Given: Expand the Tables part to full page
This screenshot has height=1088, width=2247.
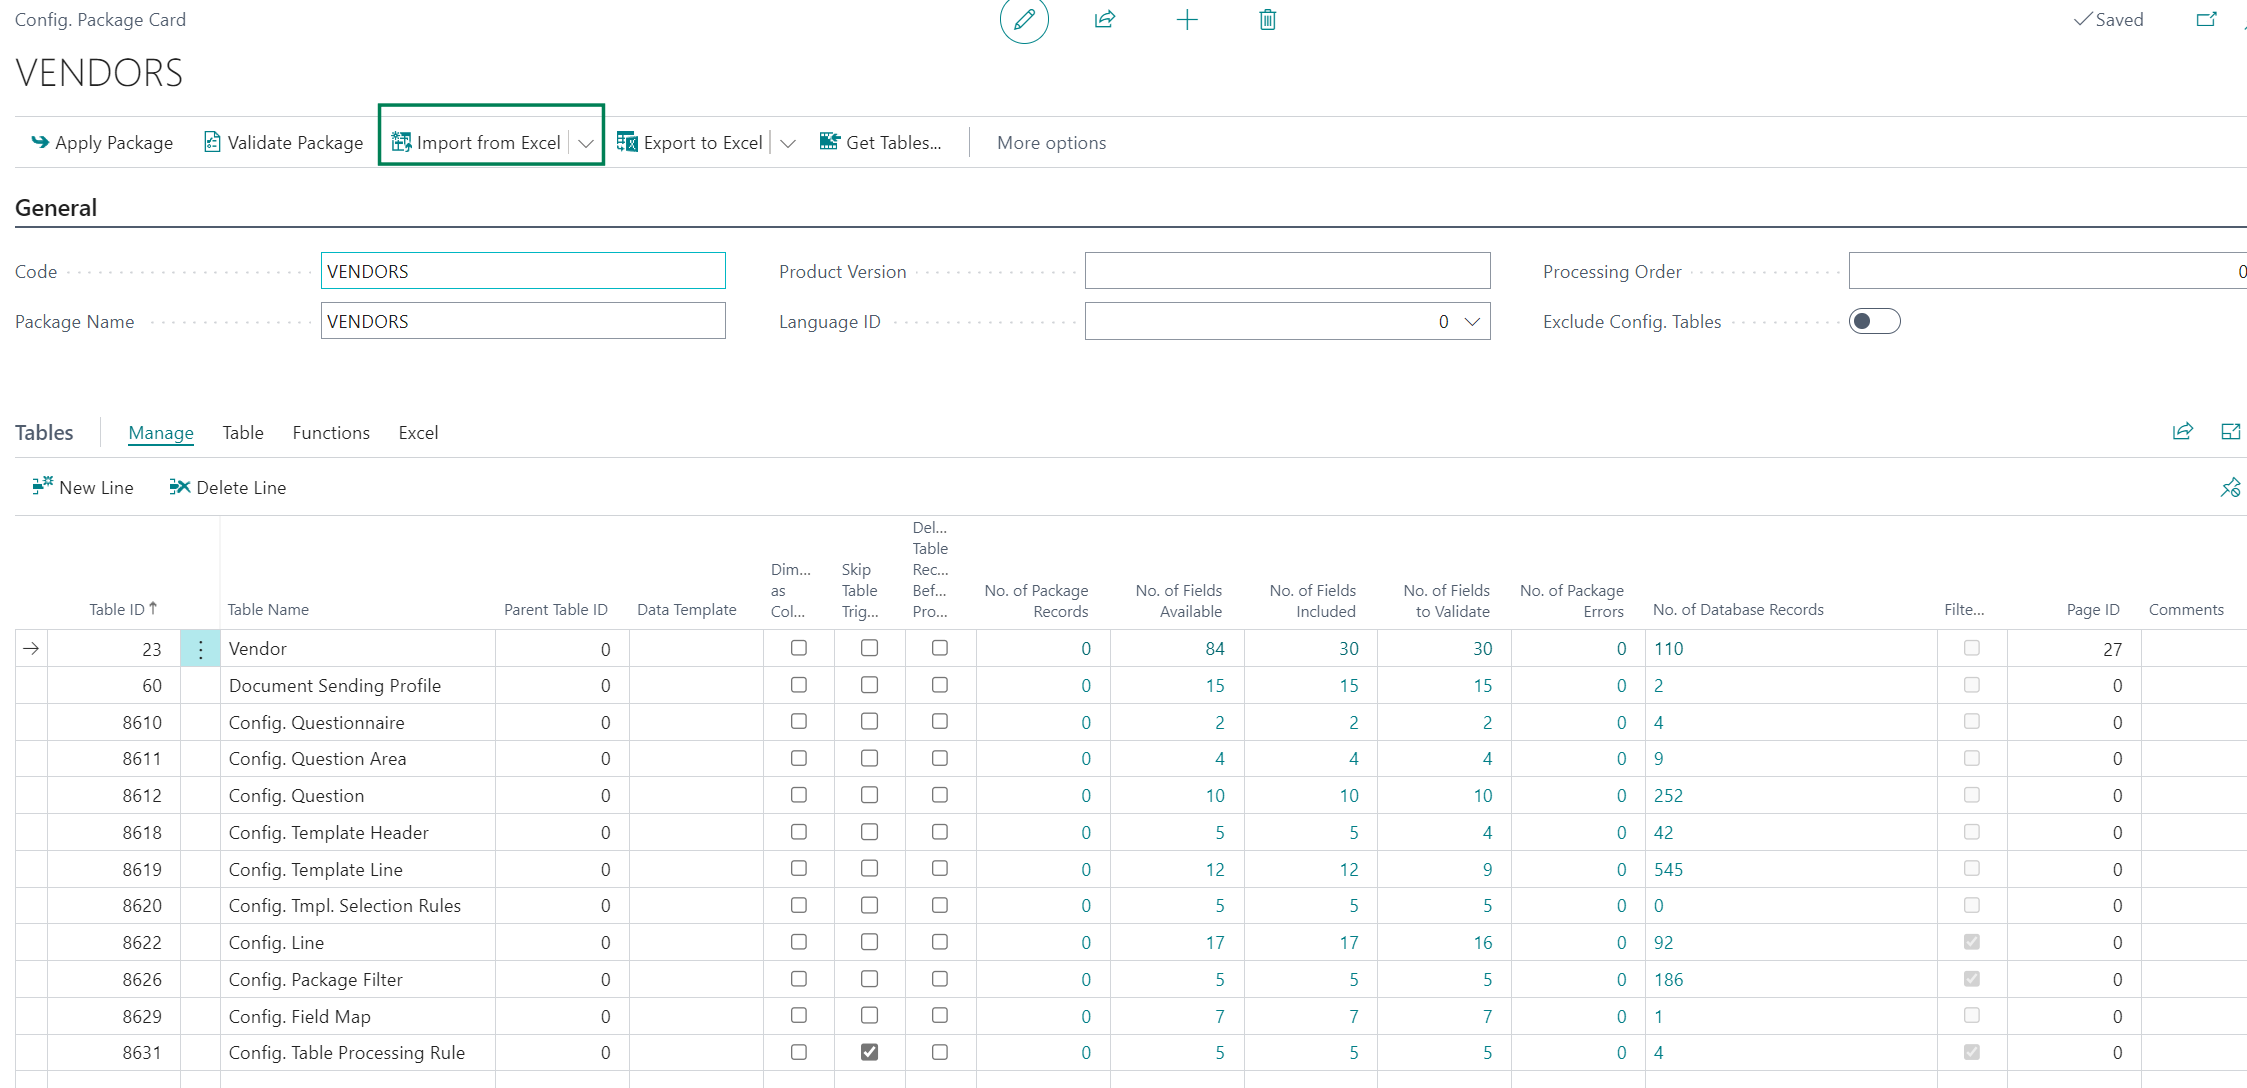Looking at the screenshot, I should point(2231,431).
